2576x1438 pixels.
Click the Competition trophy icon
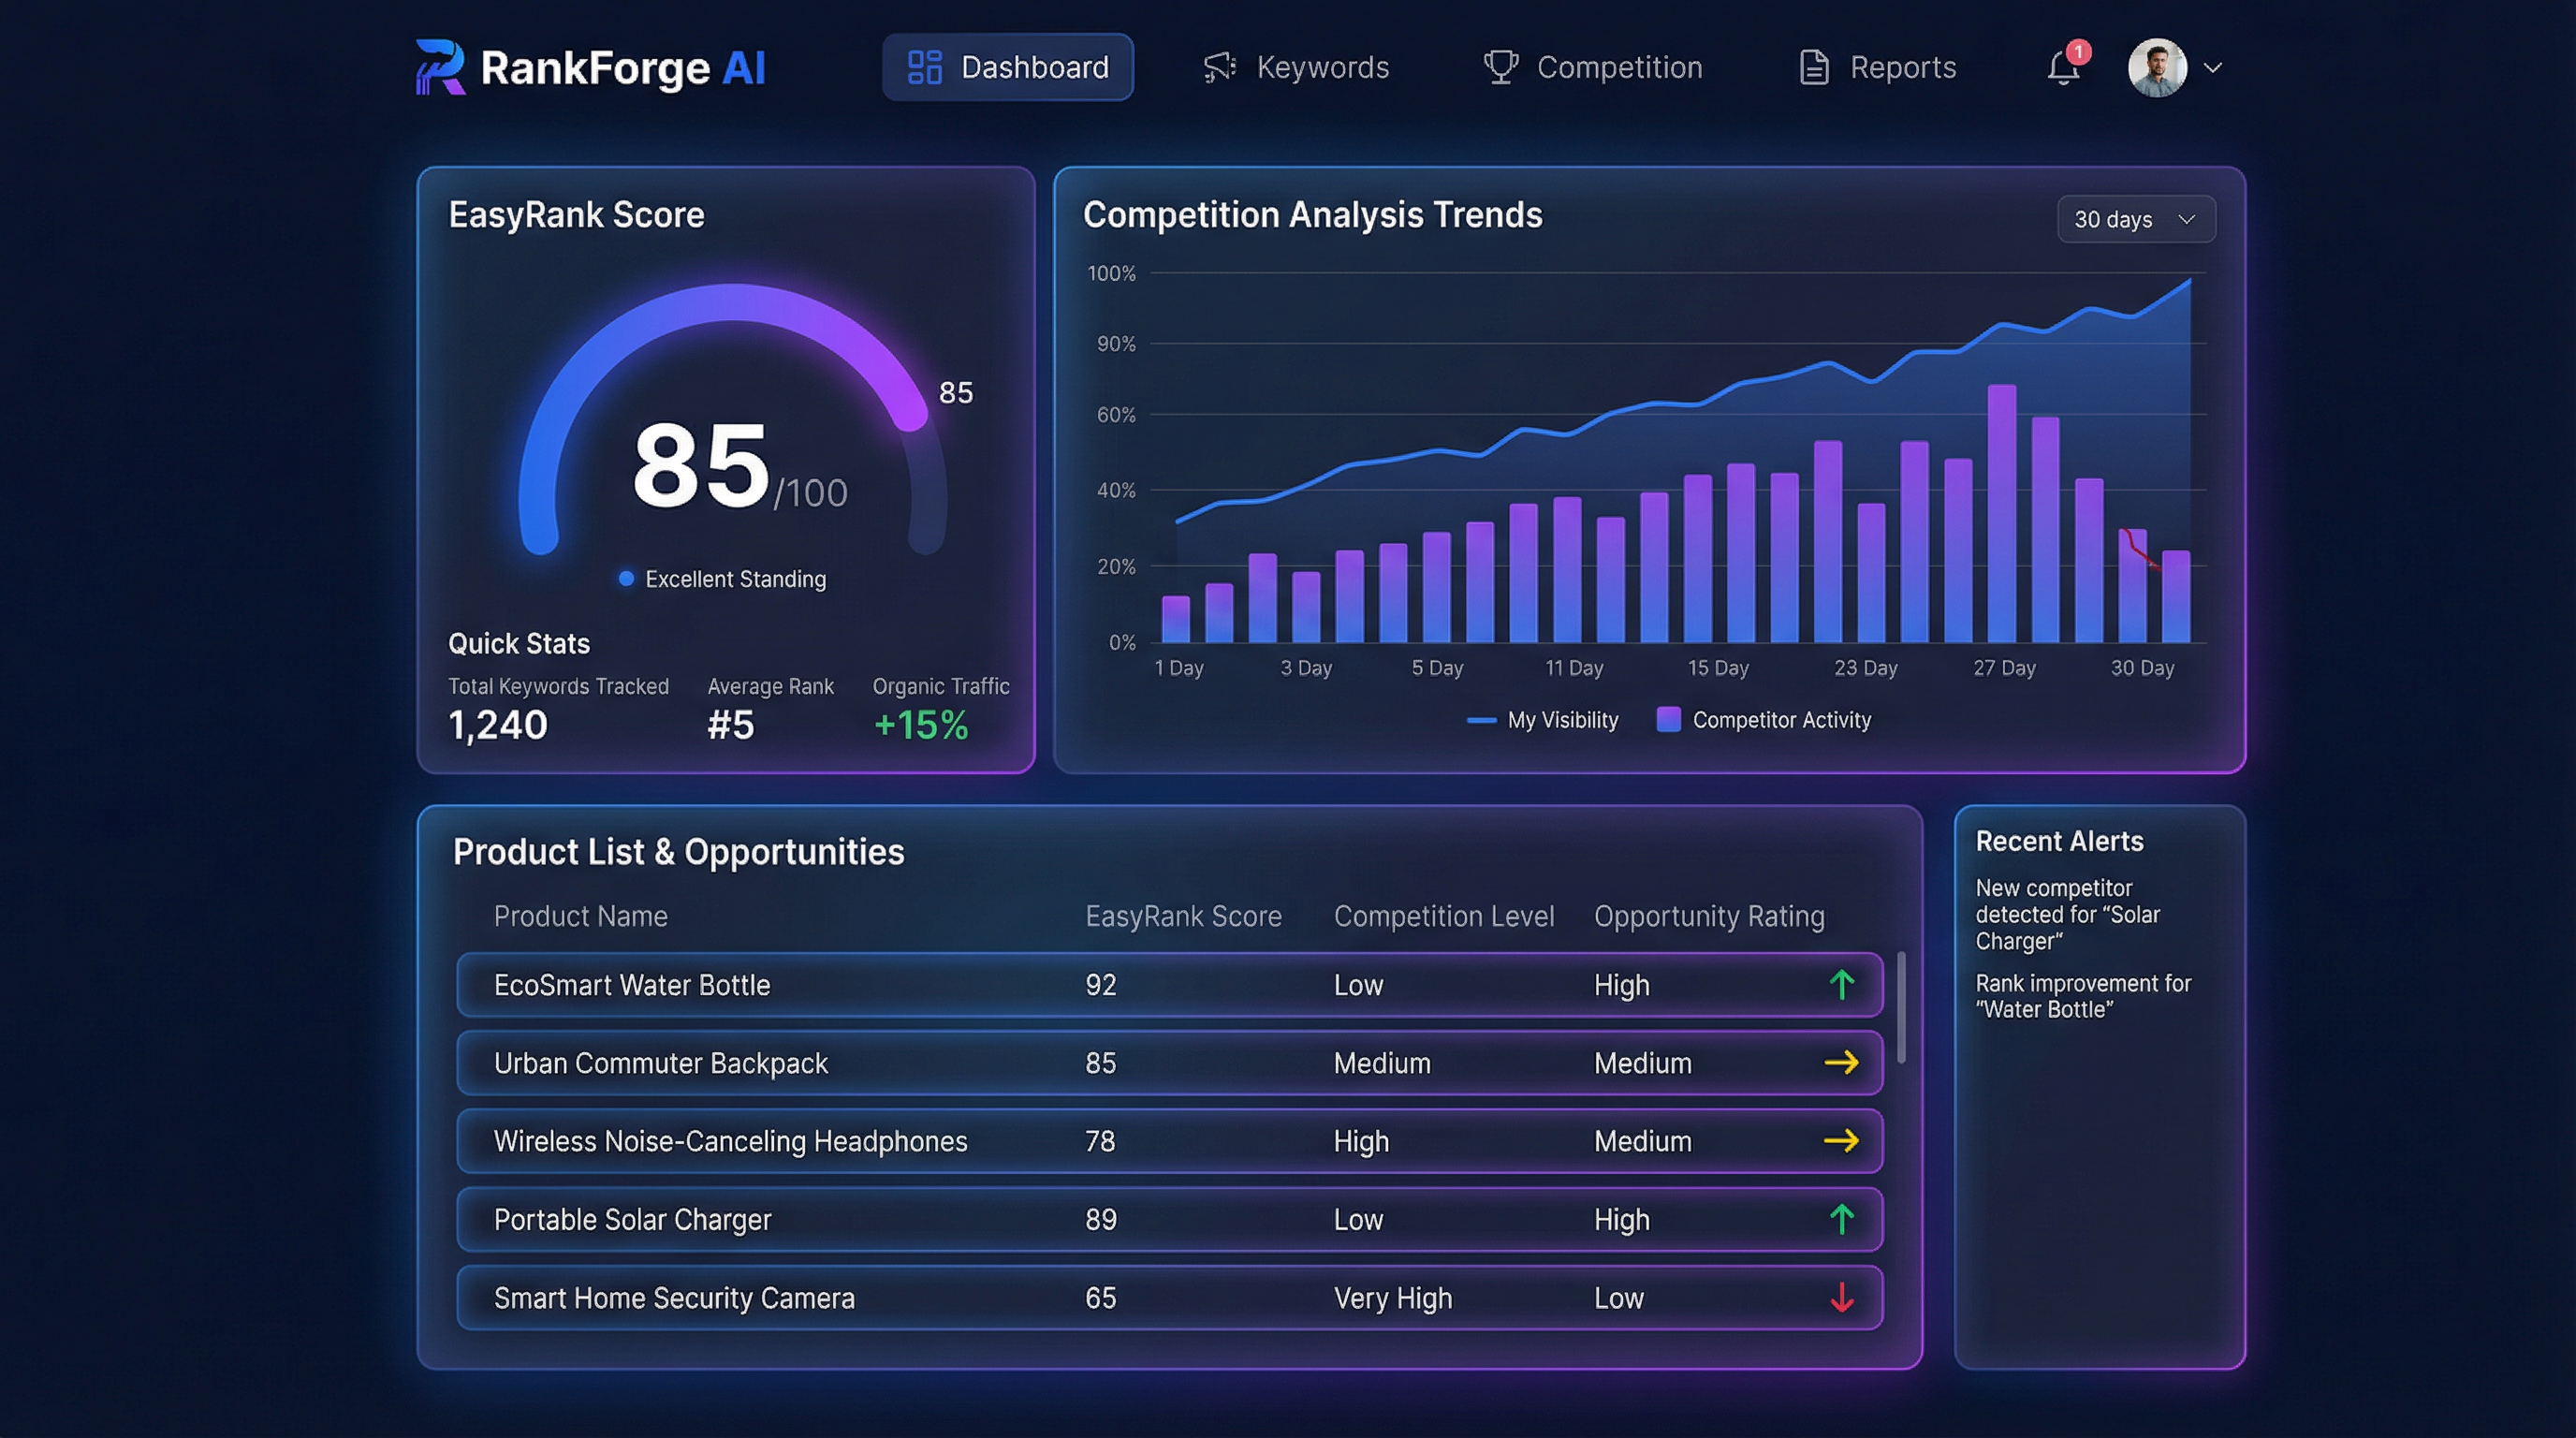(1500, 67)
